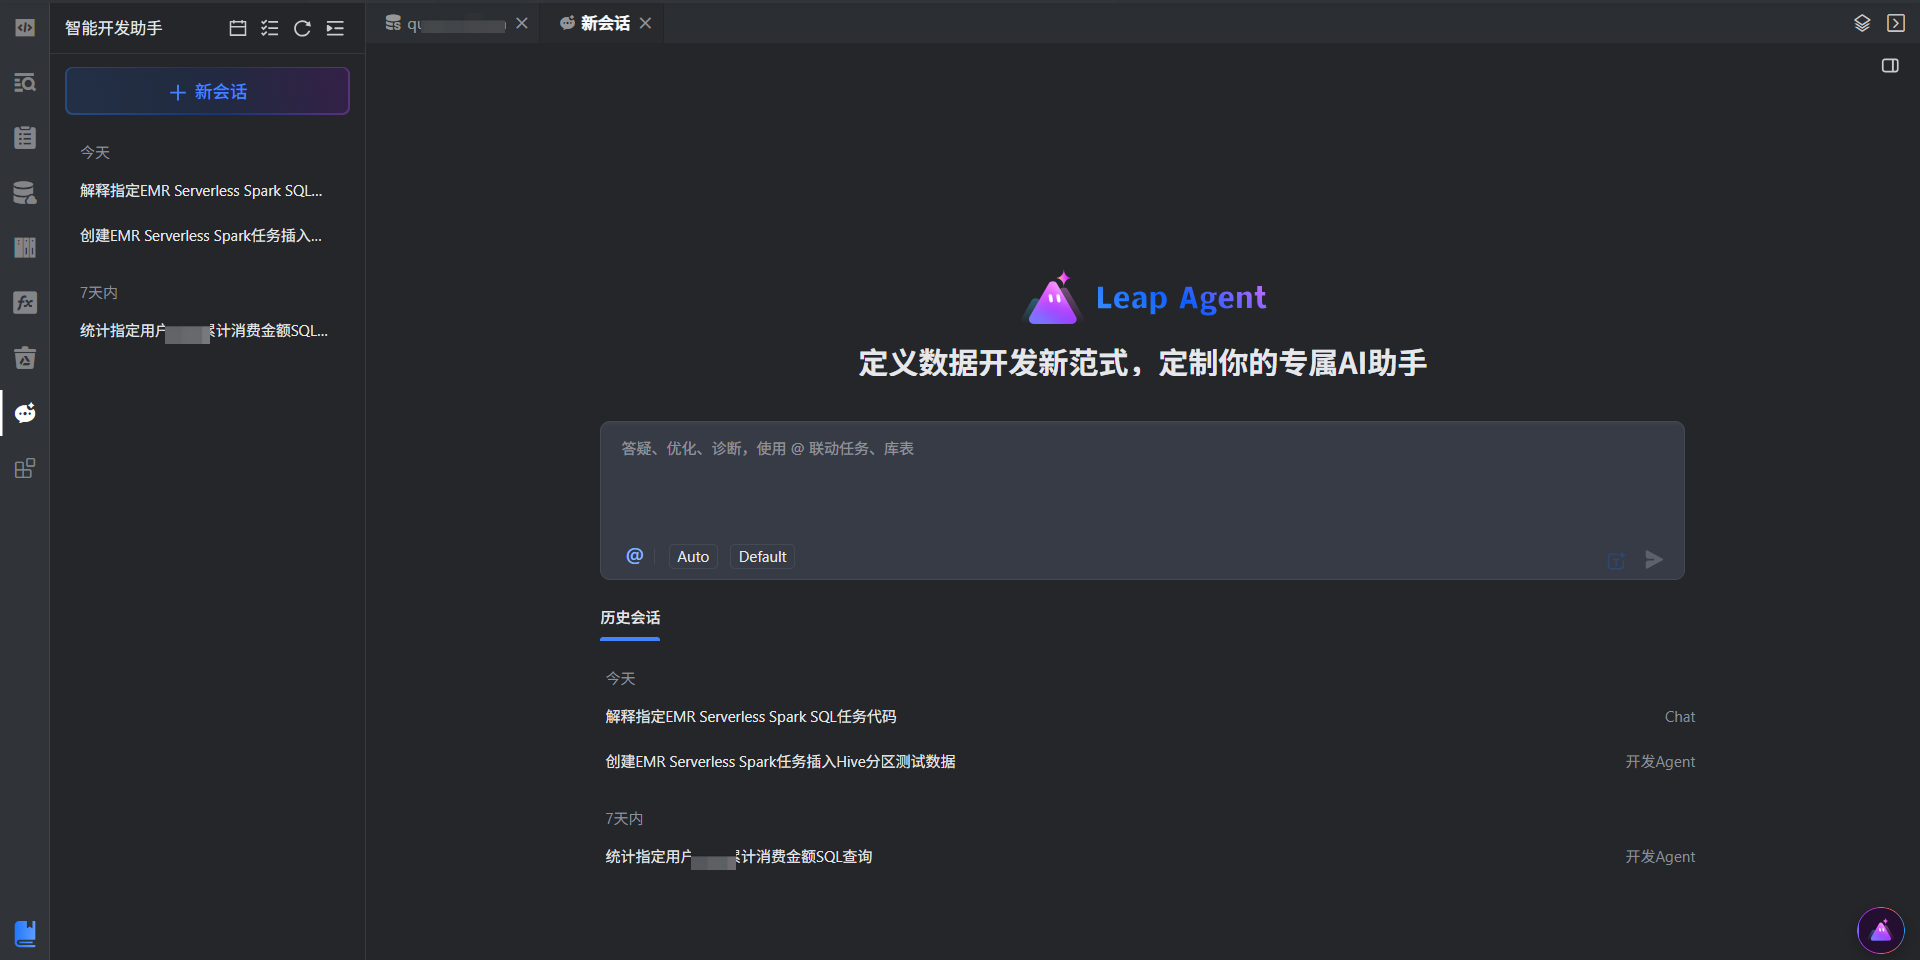Open sidebar item 创建EMR Serverless Spark任务插入...
Screen dimensions: 1920x960
201,235
